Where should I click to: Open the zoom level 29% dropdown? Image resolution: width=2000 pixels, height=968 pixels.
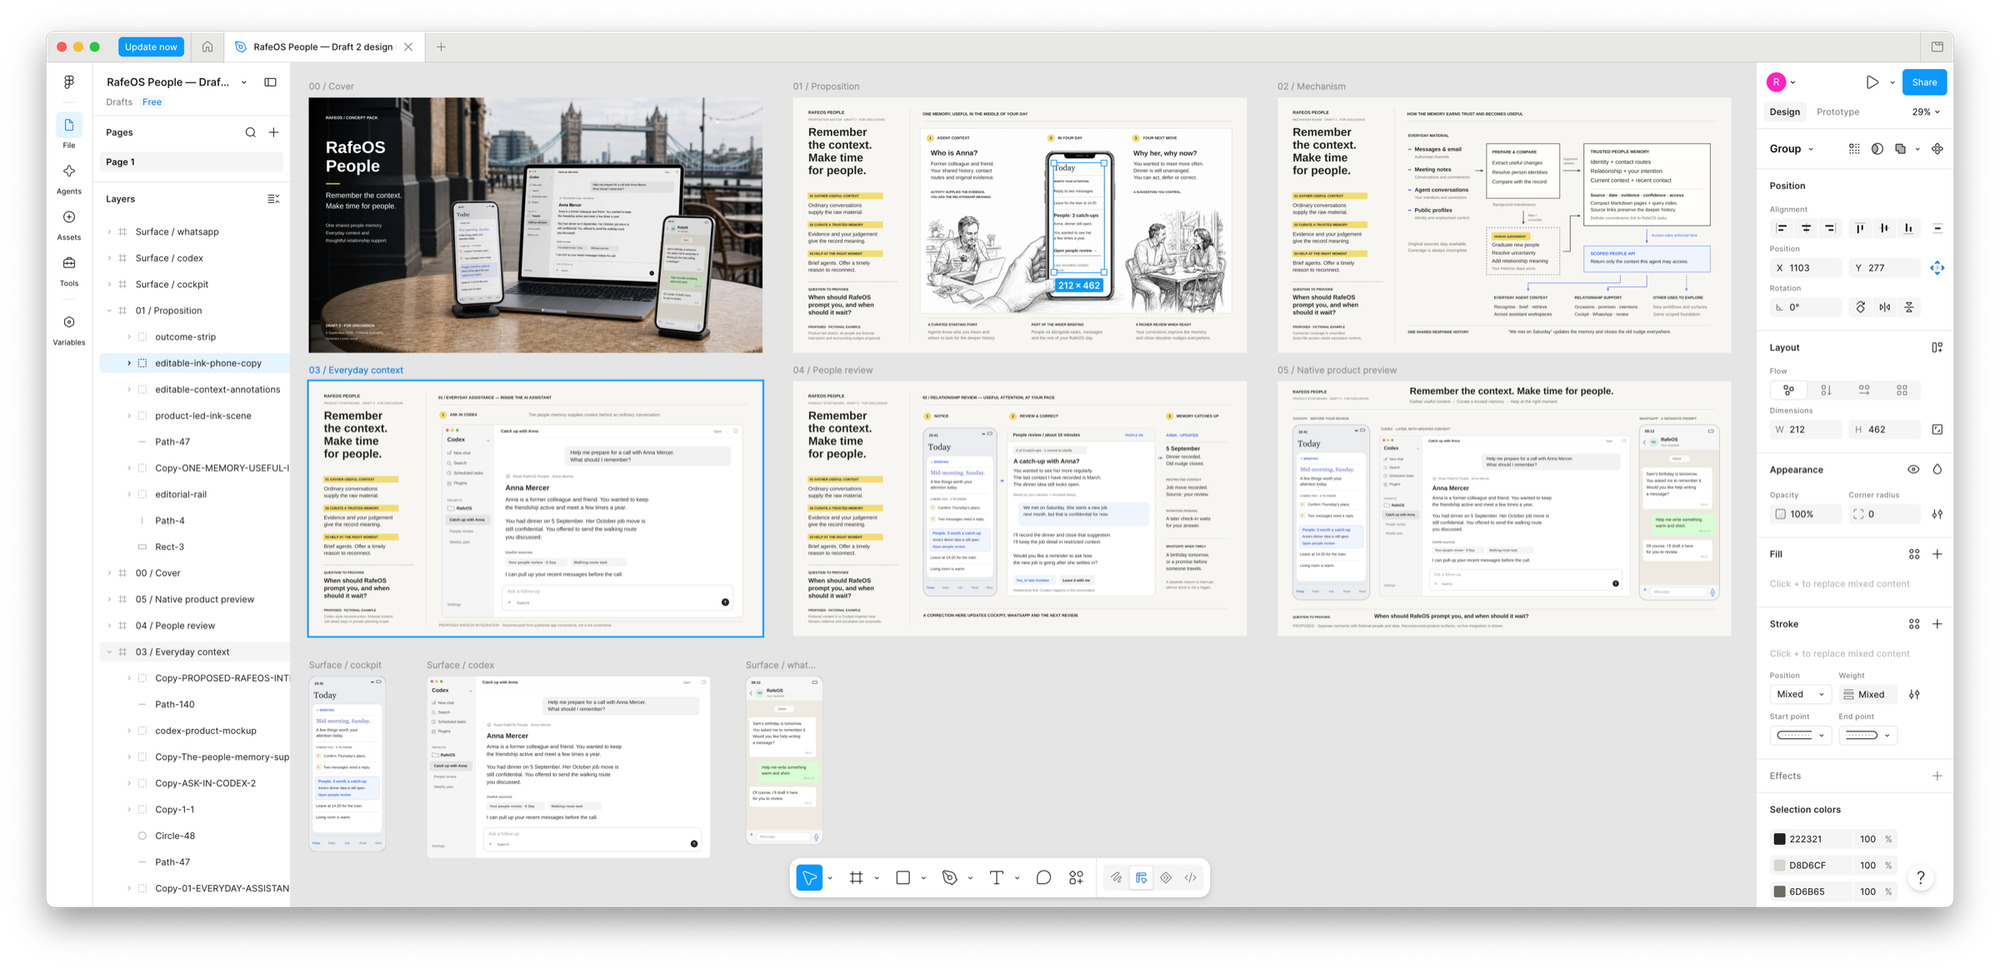[1926, 112]
